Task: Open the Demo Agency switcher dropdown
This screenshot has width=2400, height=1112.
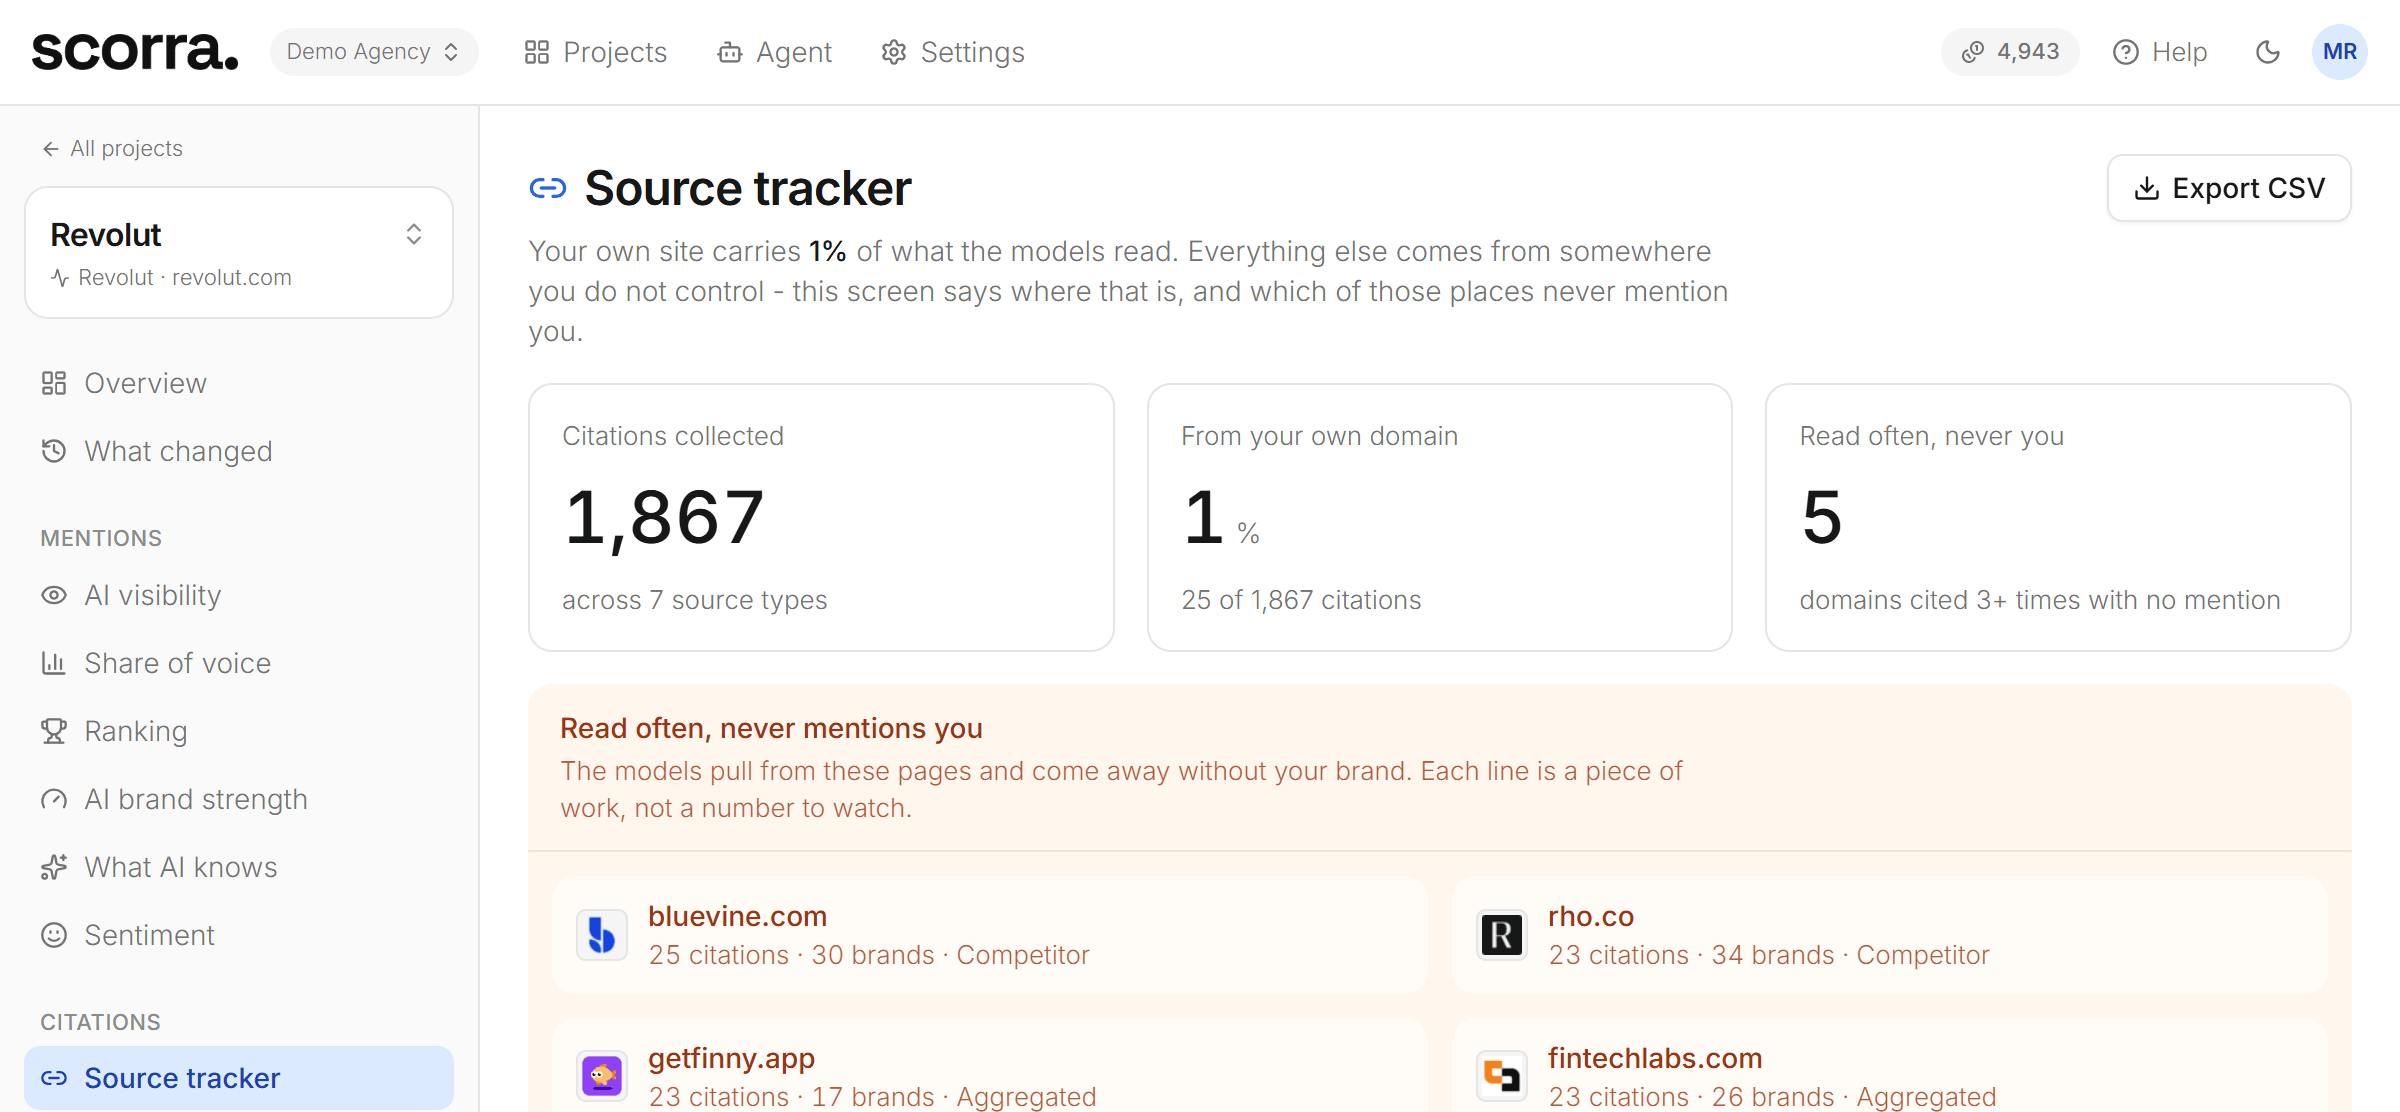Action: coord(373,52)
